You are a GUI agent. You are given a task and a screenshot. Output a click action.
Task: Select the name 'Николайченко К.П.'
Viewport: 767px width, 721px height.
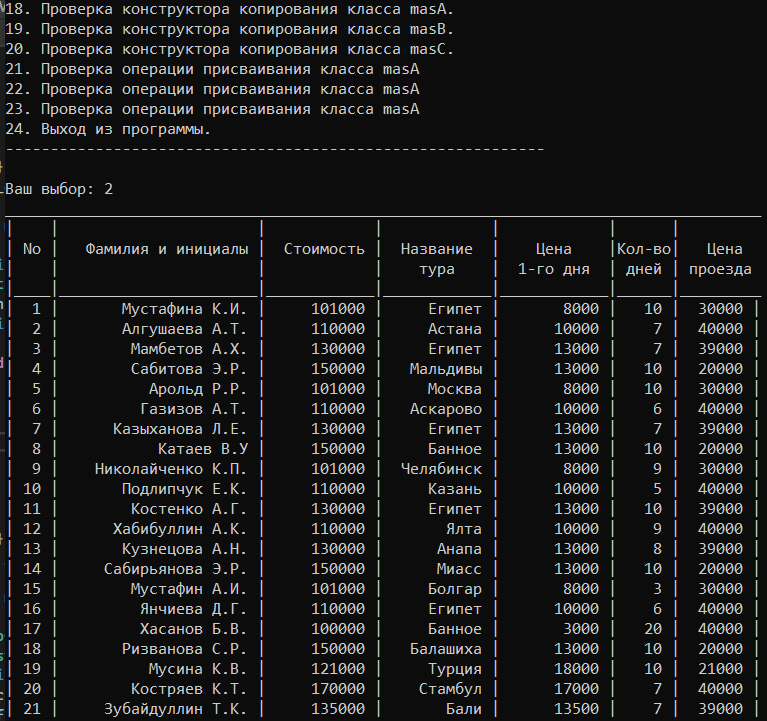point(171,470)
